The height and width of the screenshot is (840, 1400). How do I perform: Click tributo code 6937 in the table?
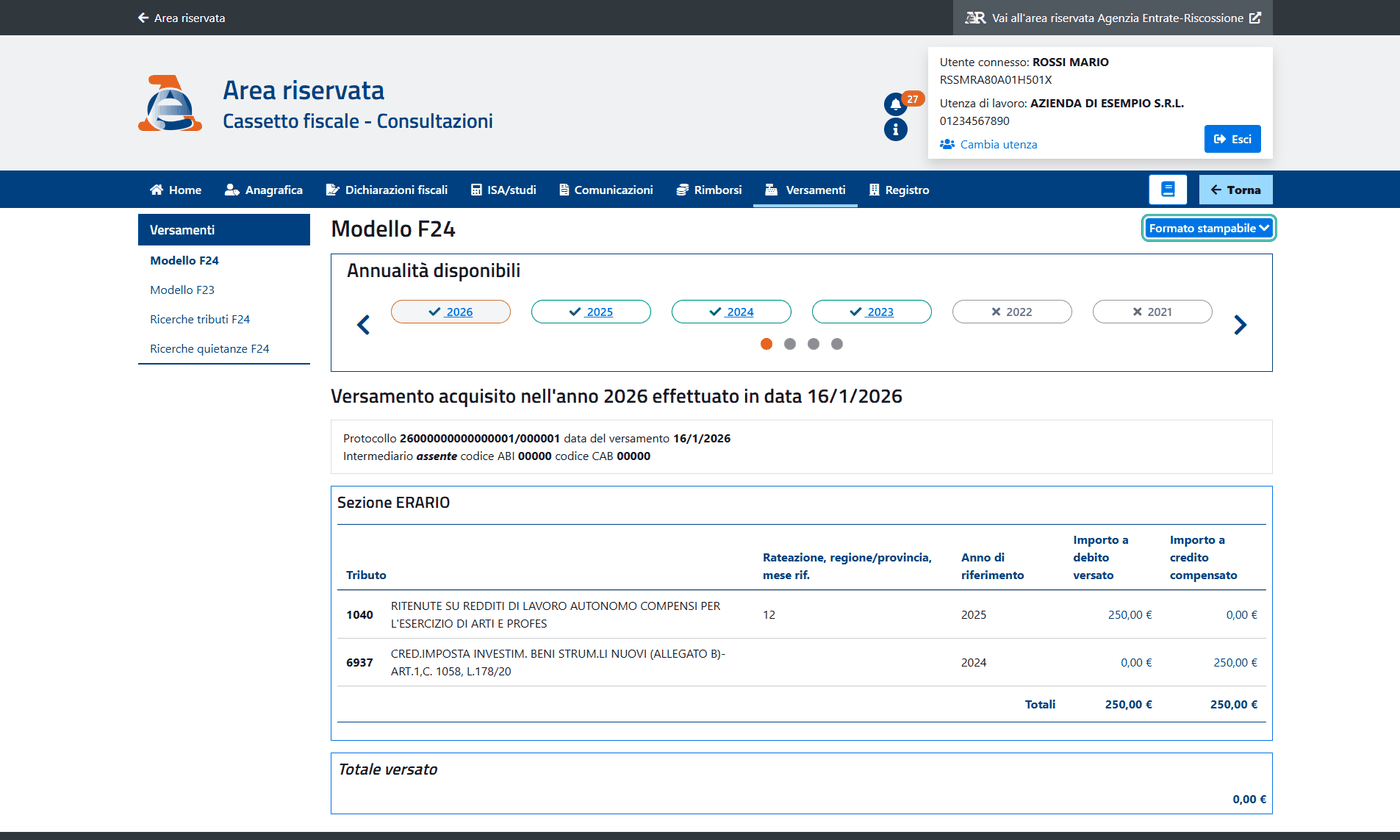point(359,662)
